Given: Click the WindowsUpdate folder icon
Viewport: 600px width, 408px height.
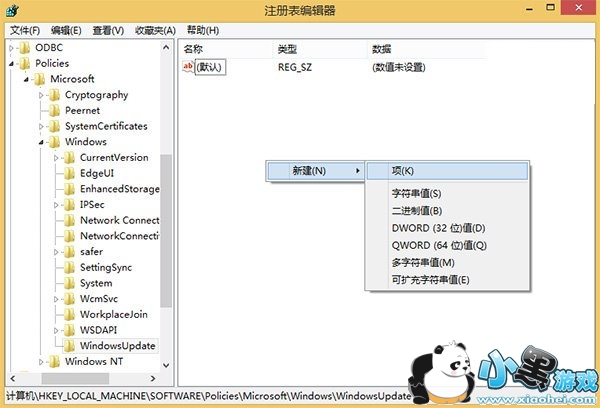Looking at the screenshot, I should tap(70, 346).
